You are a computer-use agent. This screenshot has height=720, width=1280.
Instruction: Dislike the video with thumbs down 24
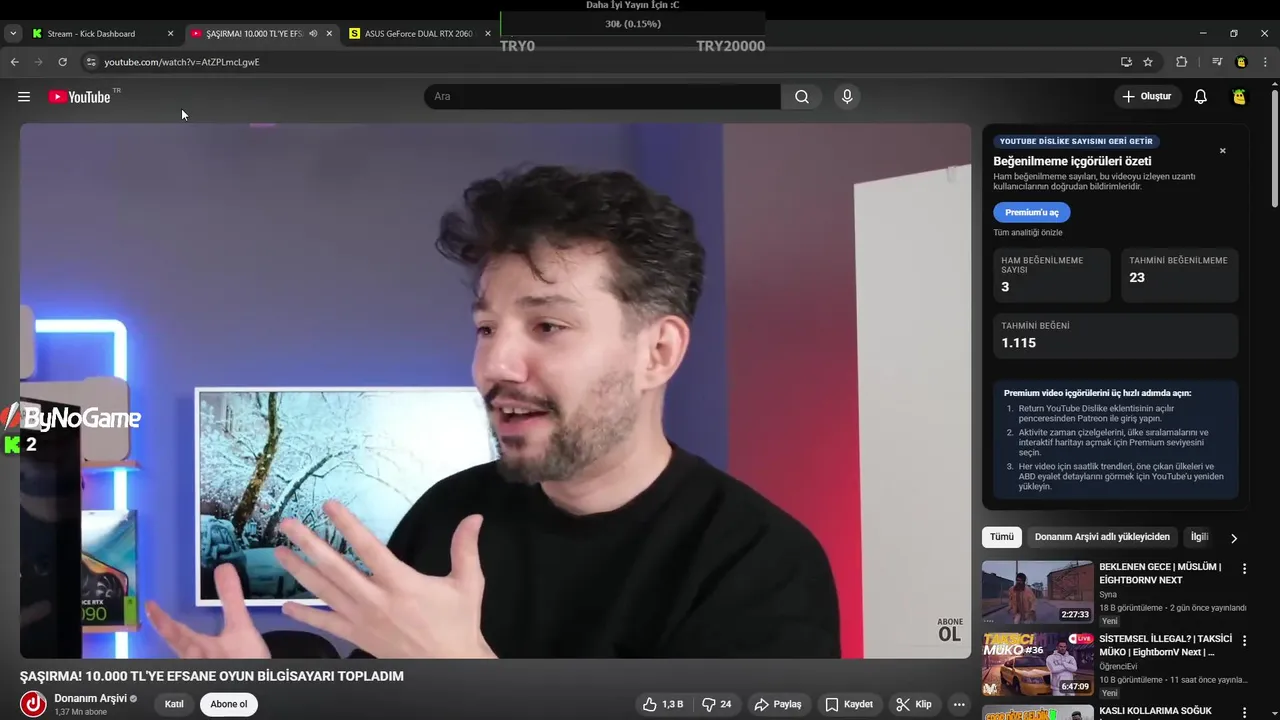coord(717,704)
